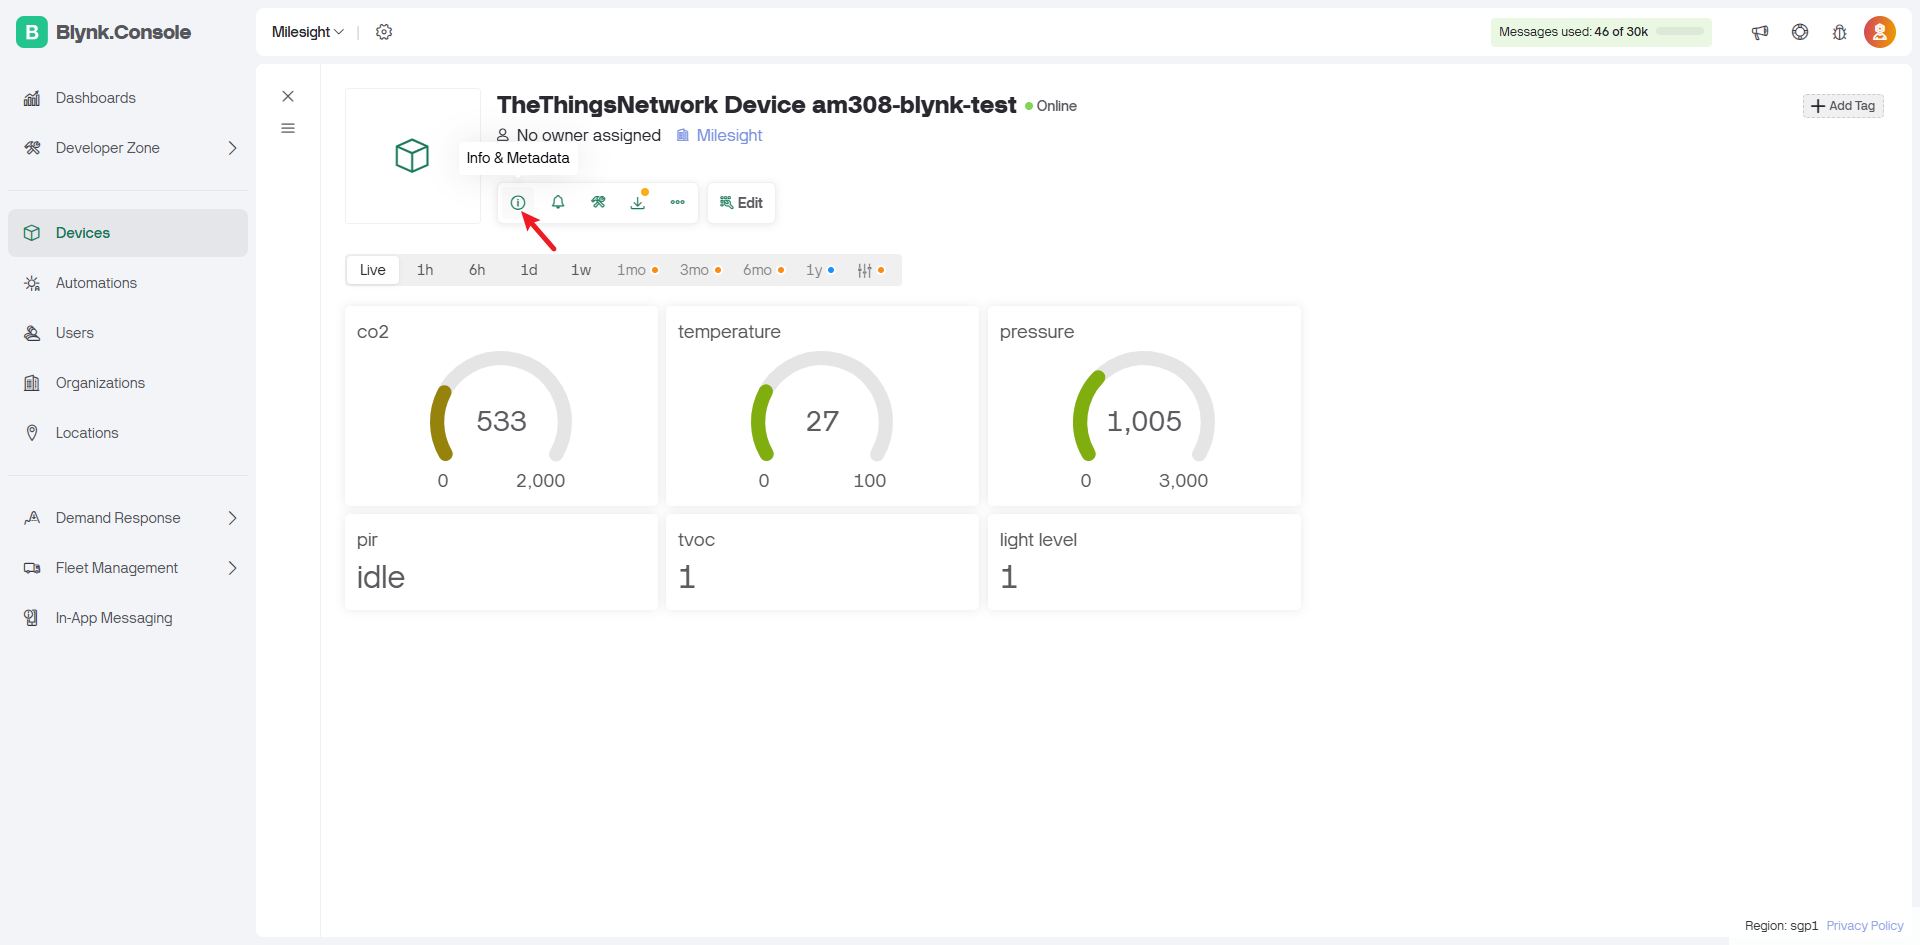Open Automations in sidebar
1920x945 pixels.
128,283
